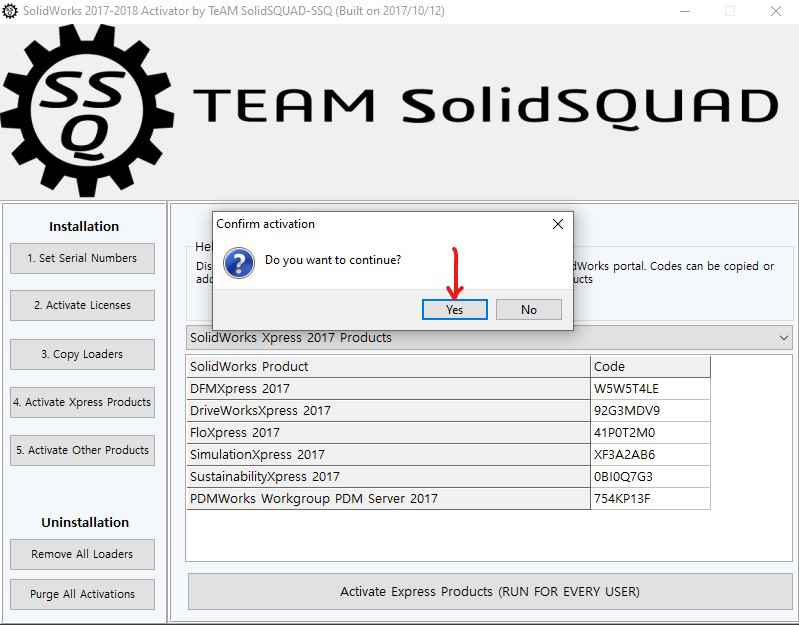The image size is (799, 625).
Task: Click the gear app icon in title bar
Action: [10, 11]
